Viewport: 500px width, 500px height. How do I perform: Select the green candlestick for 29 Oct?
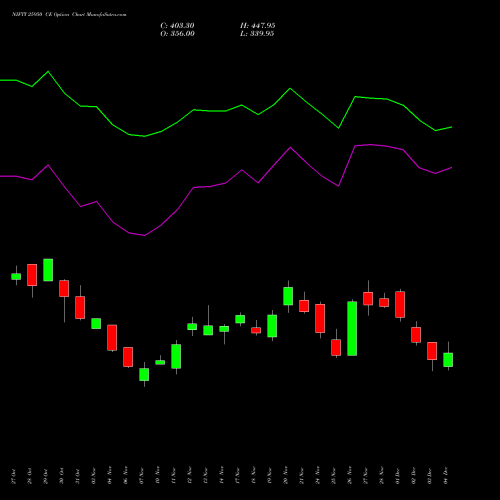(48, 270)
